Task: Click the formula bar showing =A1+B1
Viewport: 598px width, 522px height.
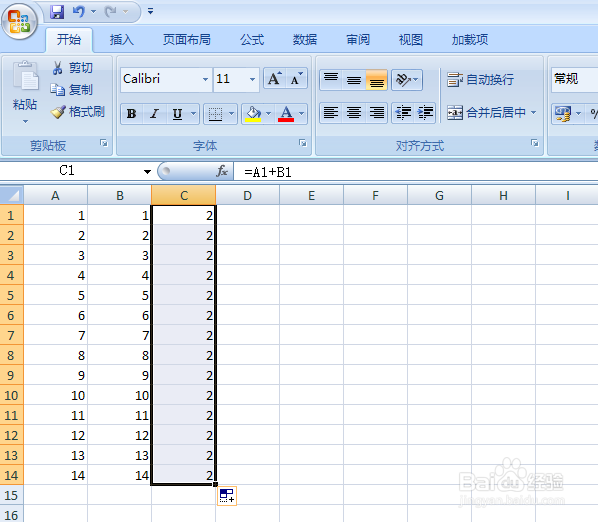Action: 416,172
